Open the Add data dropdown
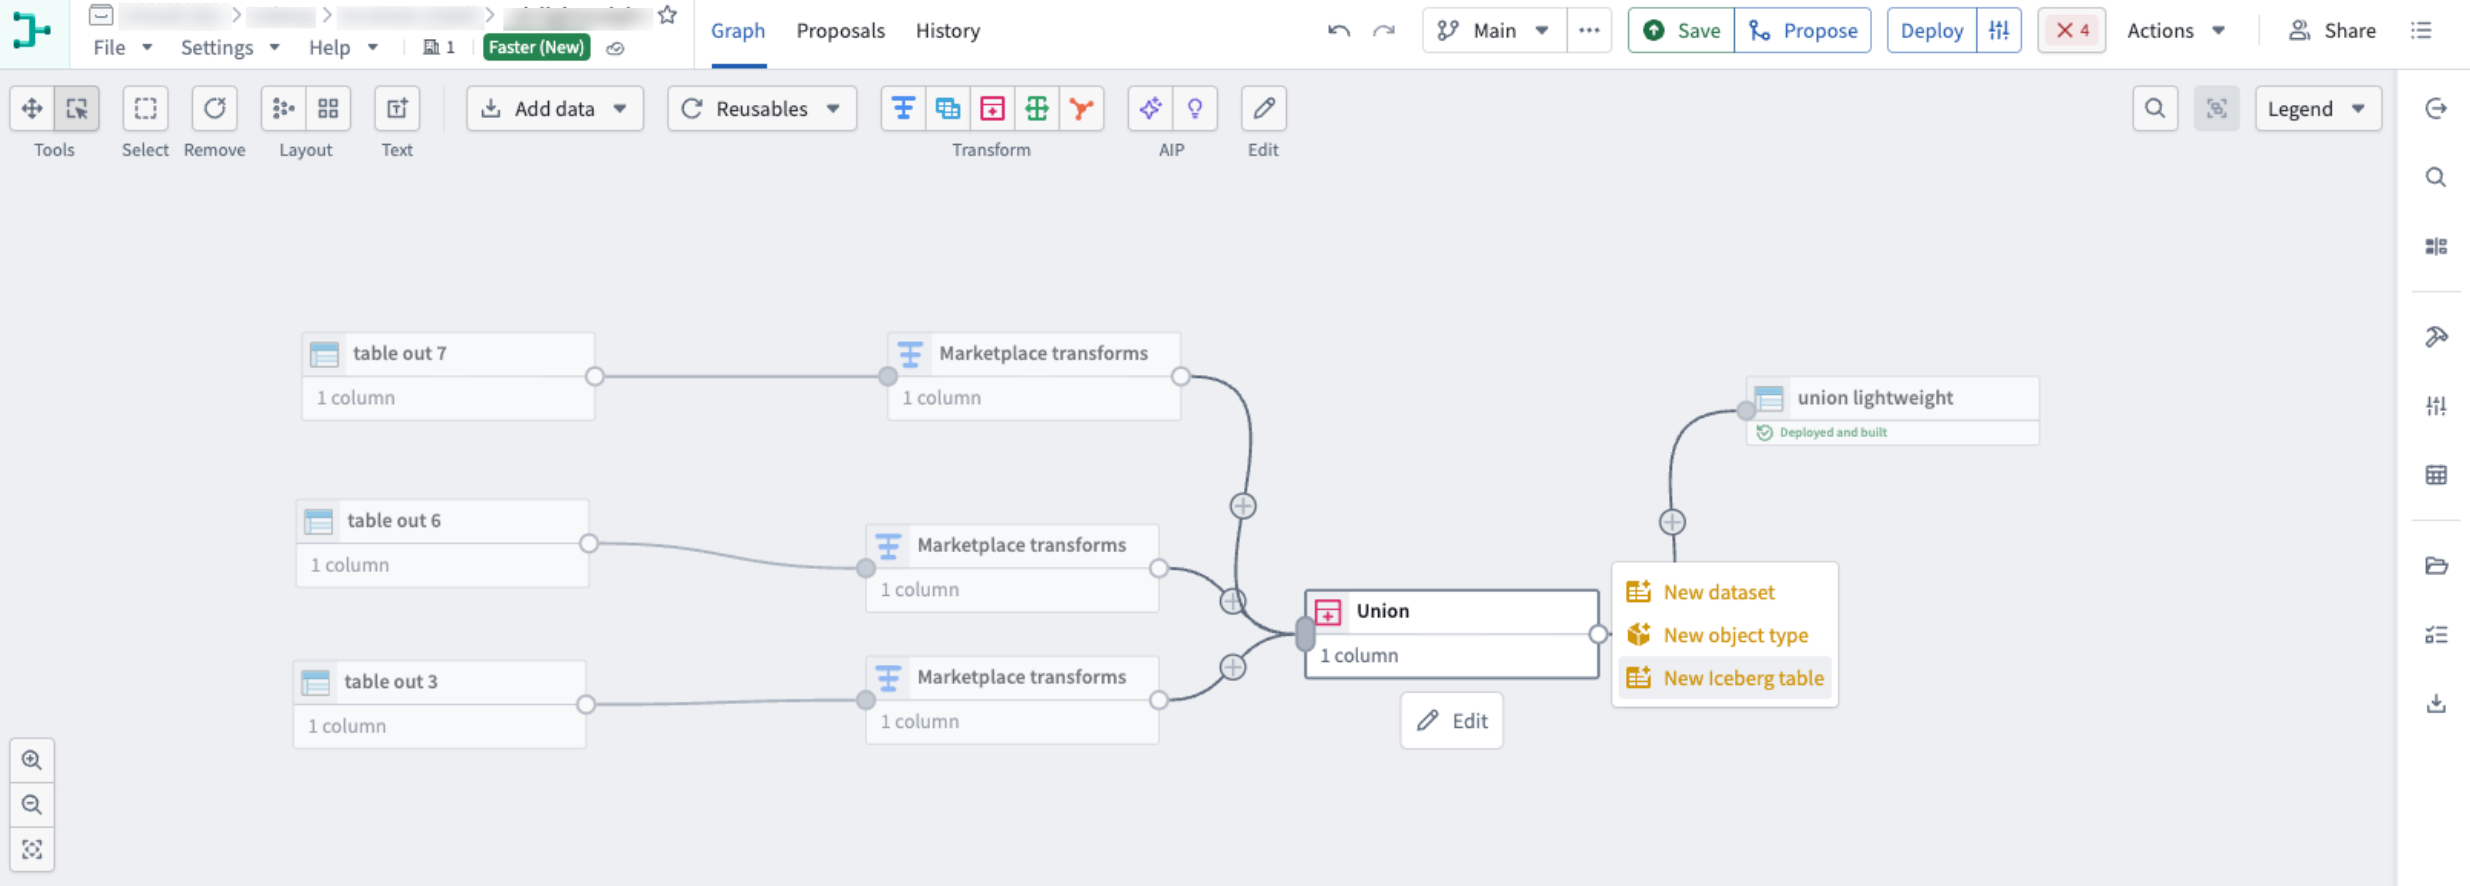2470x886 pixels. [555, 108]
